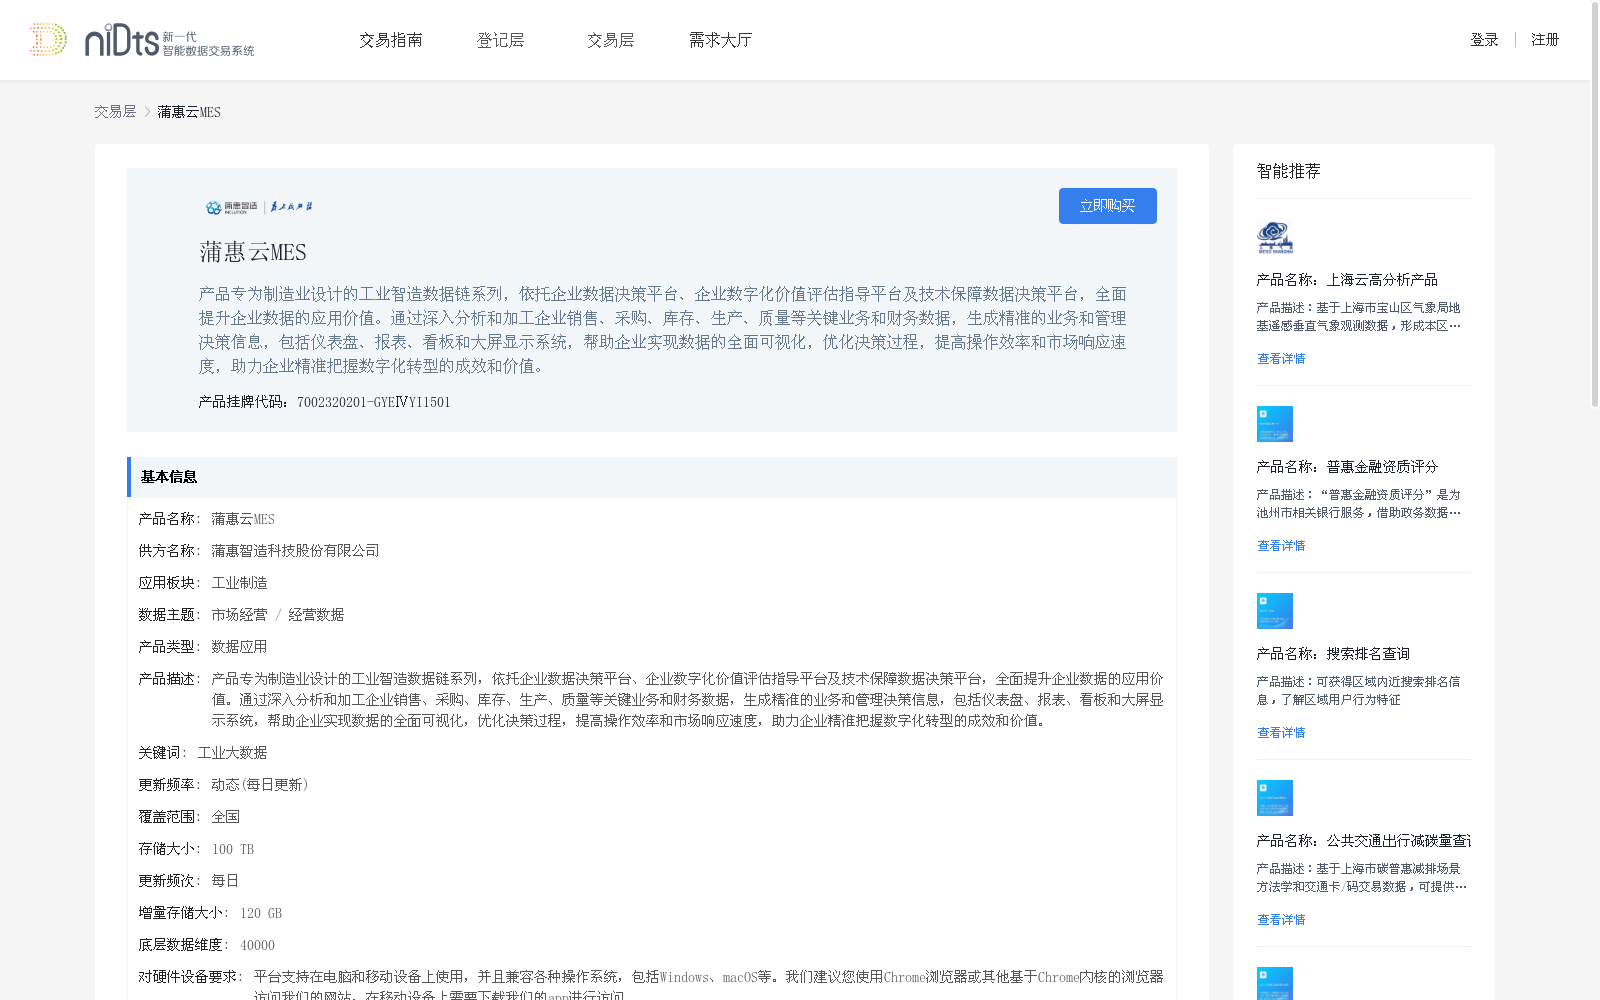Open the 登记层 menu

coord(501,40)
